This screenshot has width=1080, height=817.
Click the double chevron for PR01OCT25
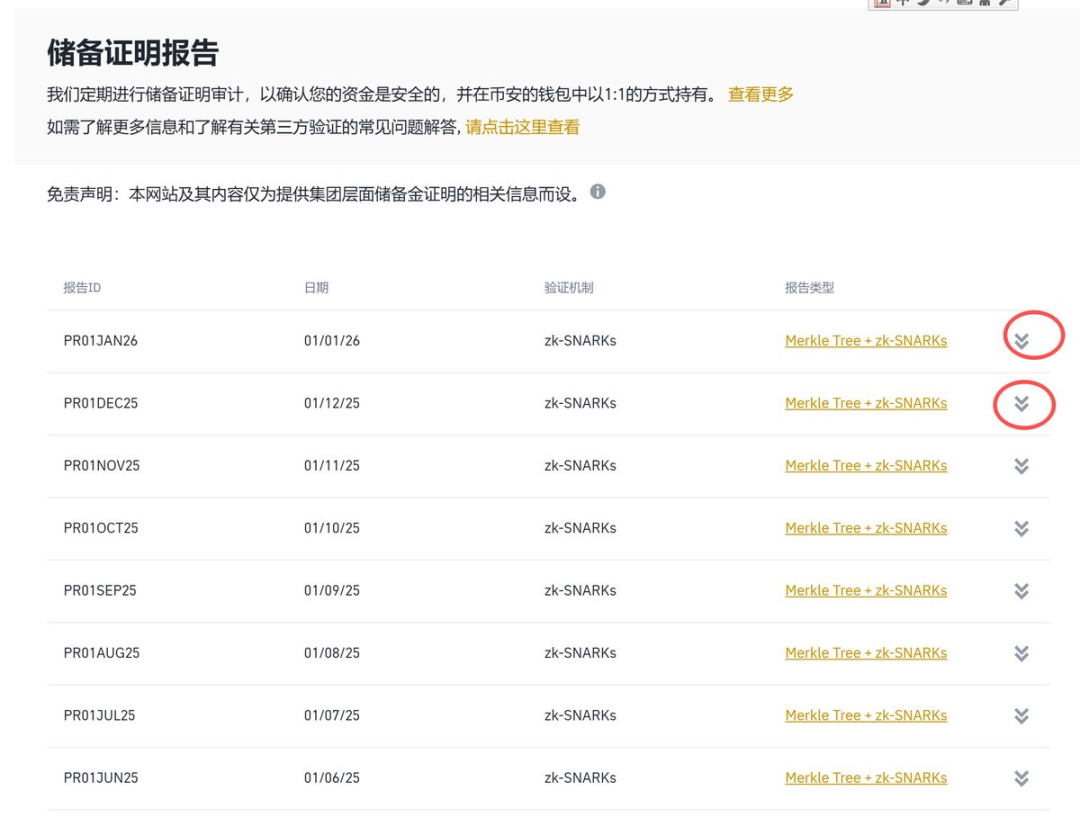(x=1021, y=528)
